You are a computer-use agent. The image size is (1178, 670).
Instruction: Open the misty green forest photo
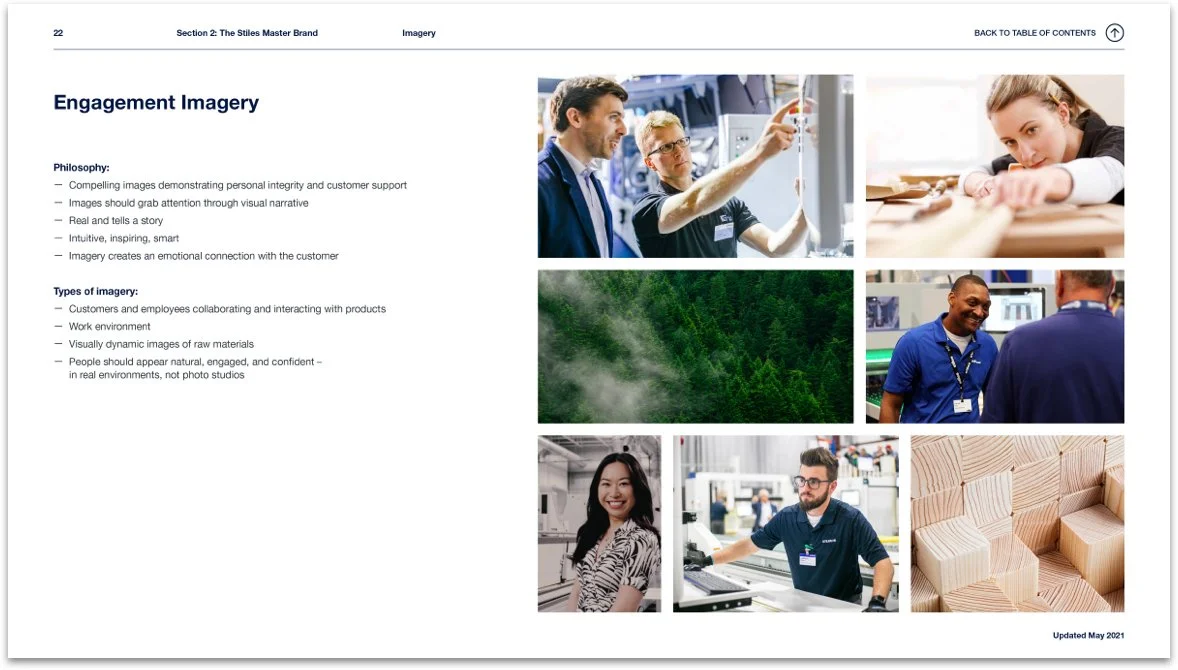[x=696, y=347]
